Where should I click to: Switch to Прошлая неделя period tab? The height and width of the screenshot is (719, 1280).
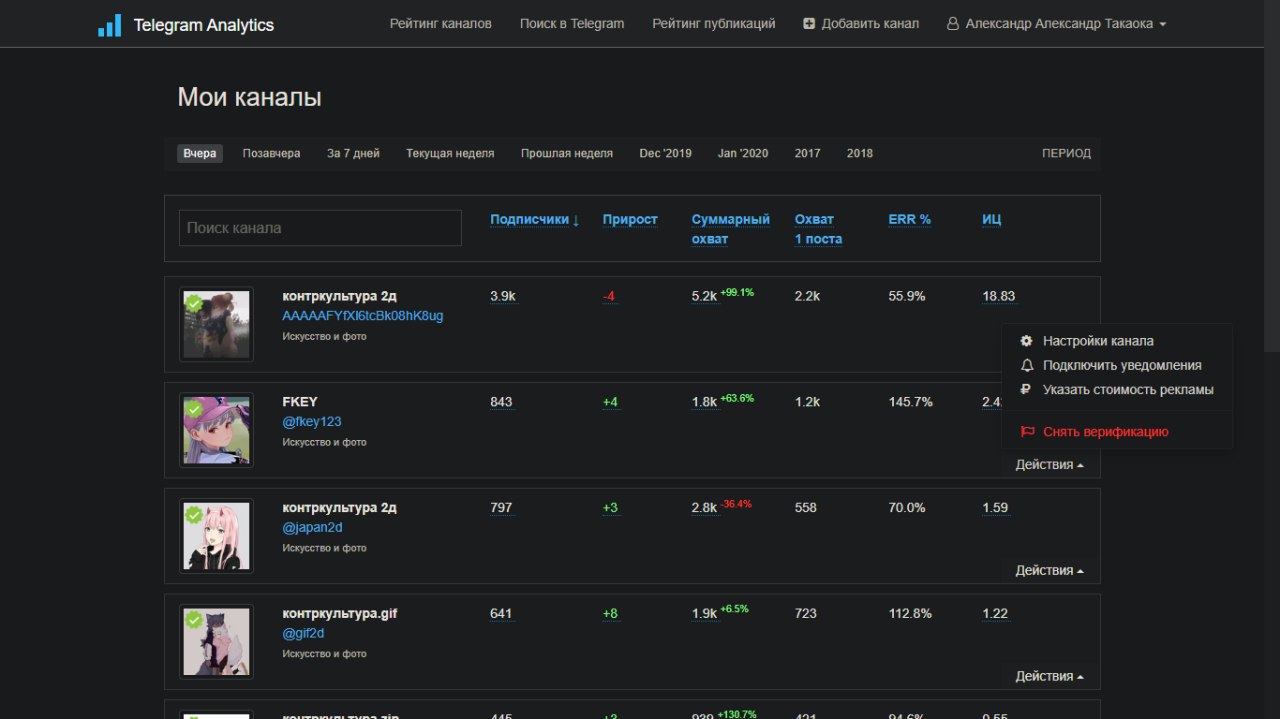click(x=566, y=154)
